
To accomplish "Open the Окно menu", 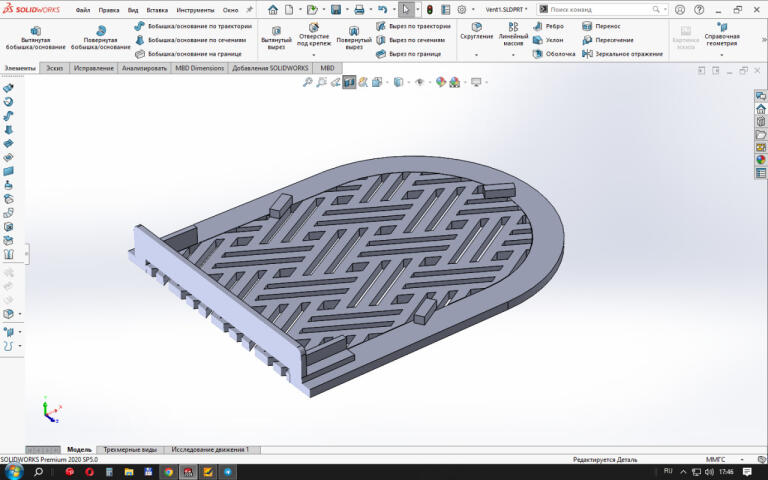I will pos(230,10).
